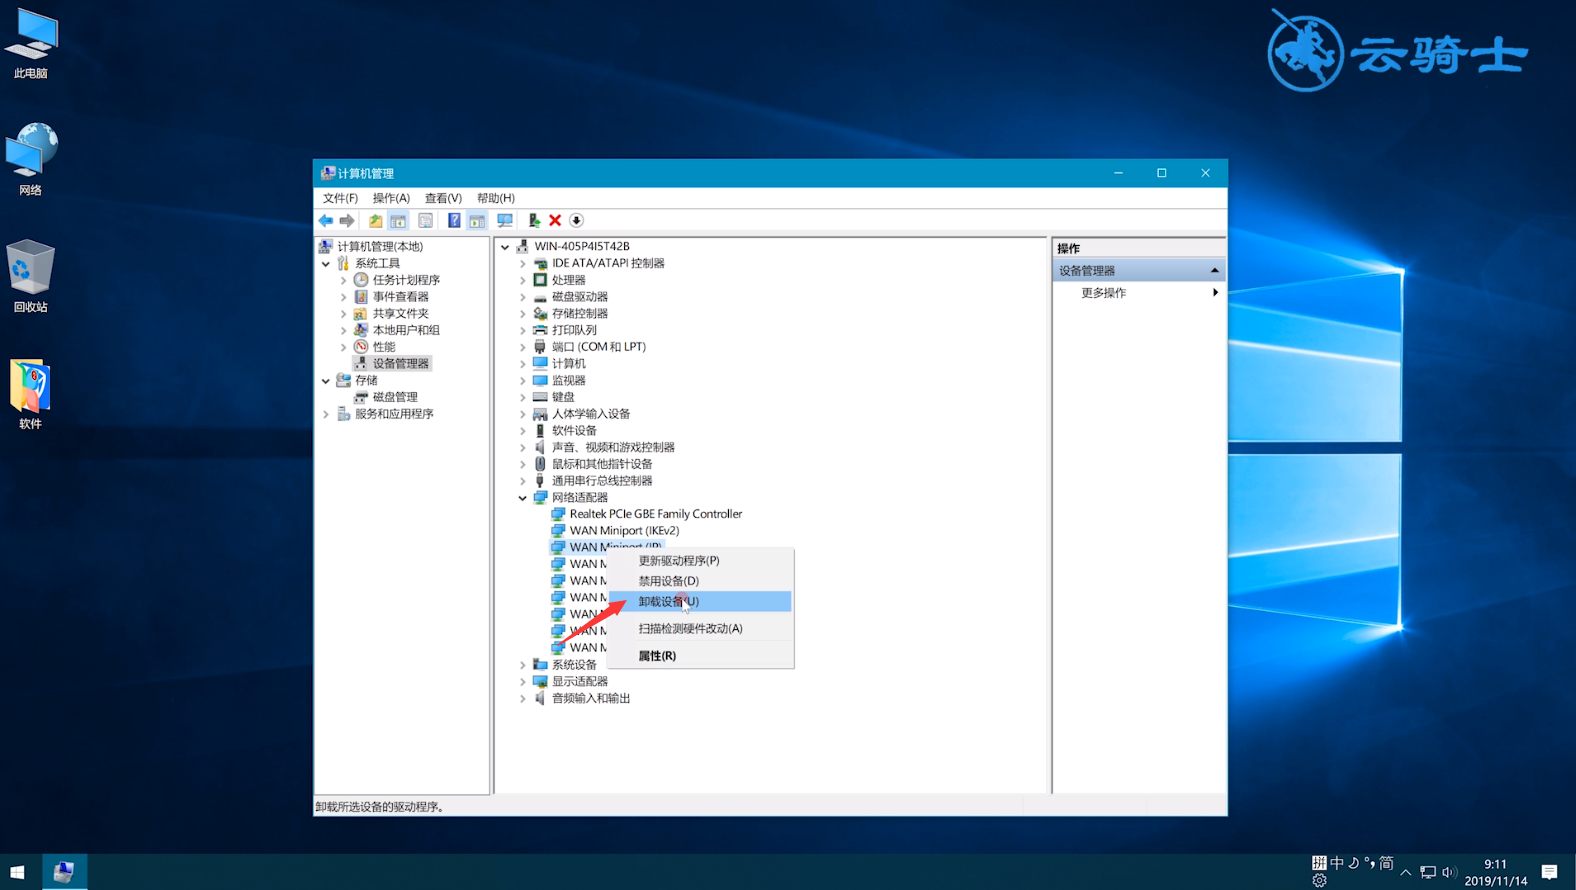
Task: Collapse the 网络适配器 node
Action: pos(522,498)
